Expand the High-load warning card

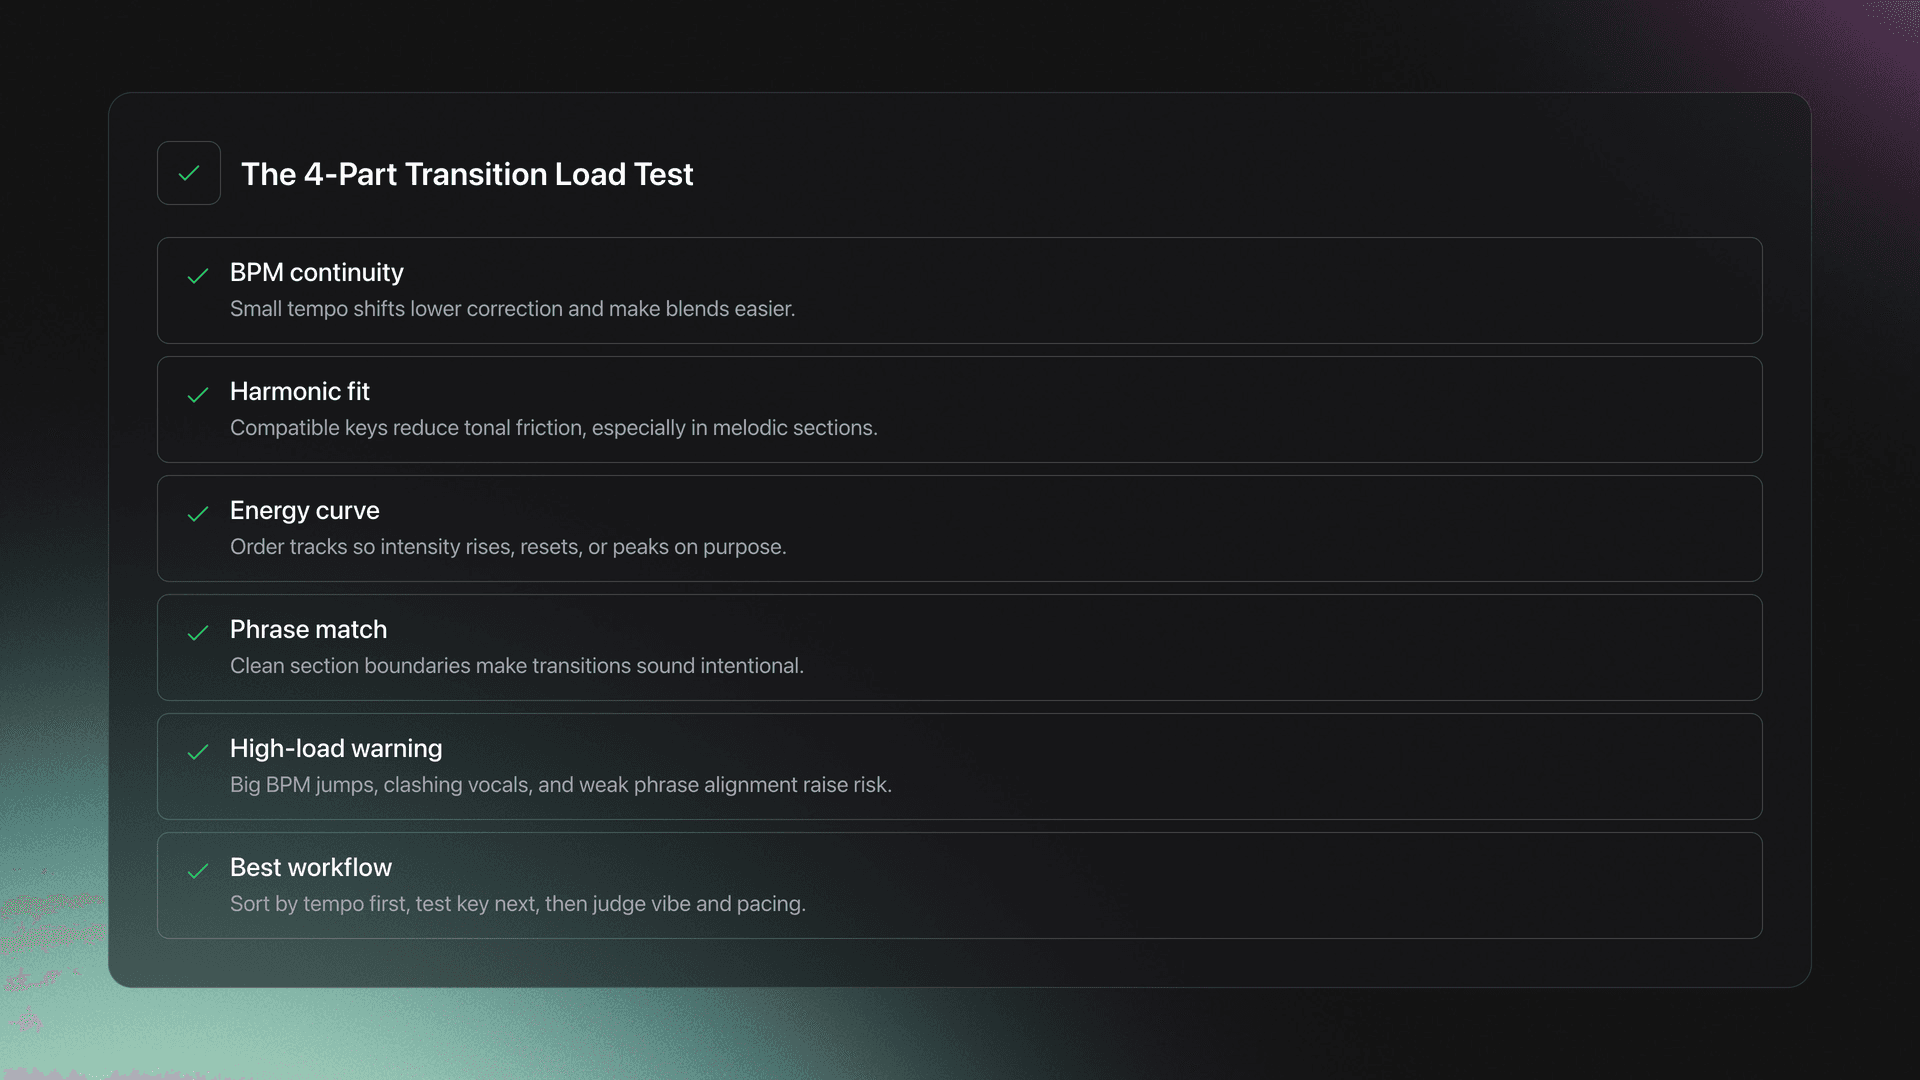point(960,766)
